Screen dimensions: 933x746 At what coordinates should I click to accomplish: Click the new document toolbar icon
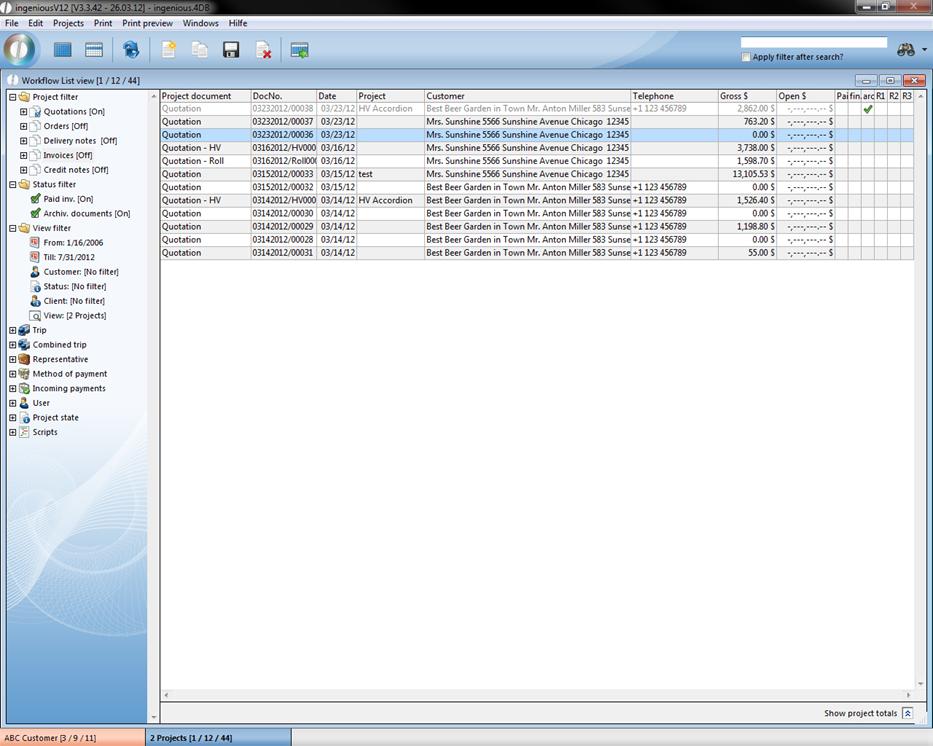169,50
